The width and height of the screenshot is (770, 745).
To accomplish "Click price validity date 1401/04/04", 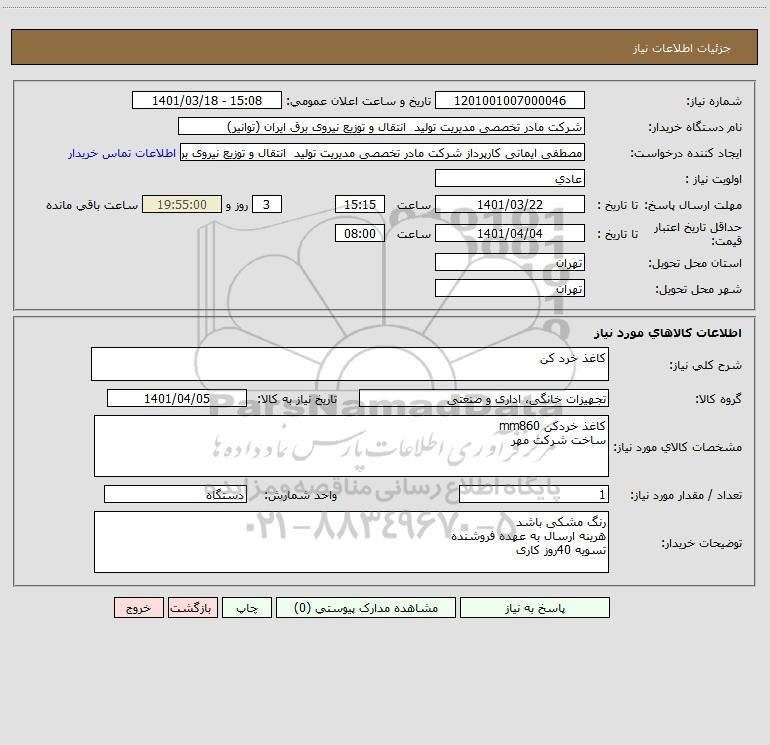I will pyautogui.click(x=510, y=233).
